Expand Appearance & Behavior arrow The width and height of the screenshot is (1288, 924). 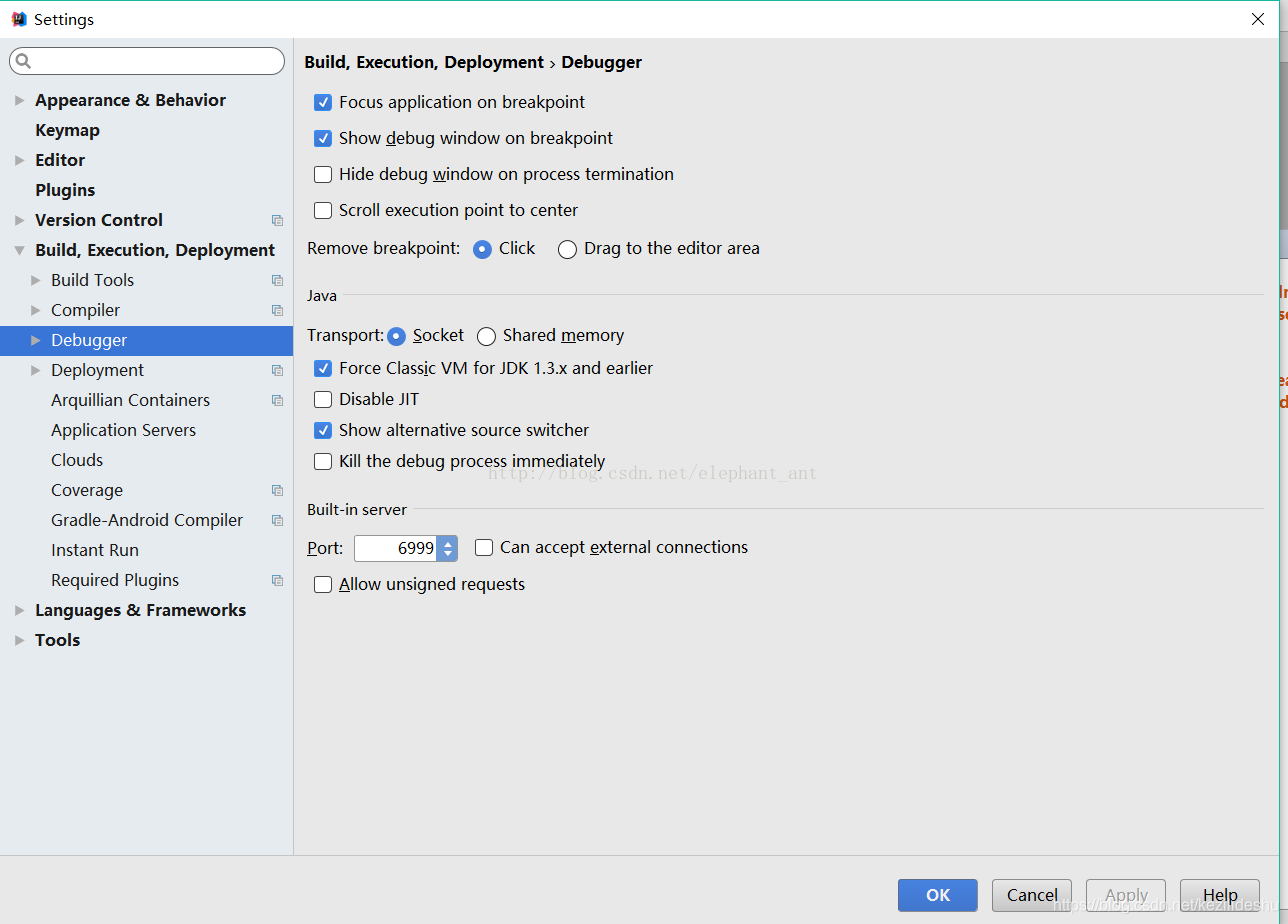(x=19, y=100)
